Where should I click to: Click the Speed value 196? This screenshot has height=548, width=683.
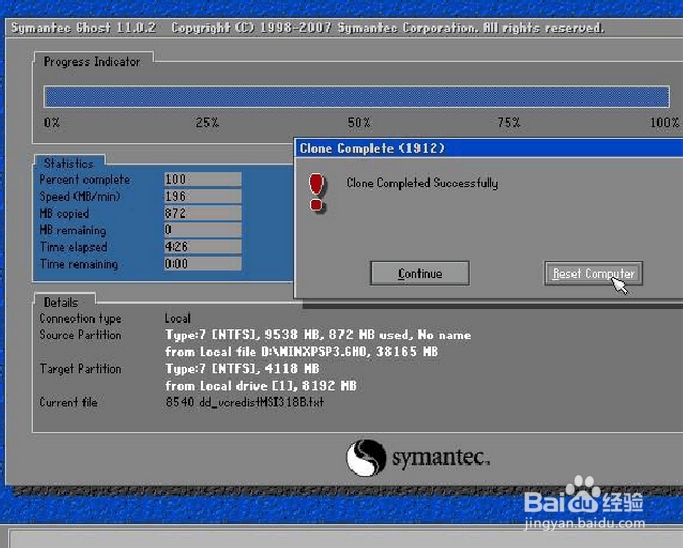203,196
